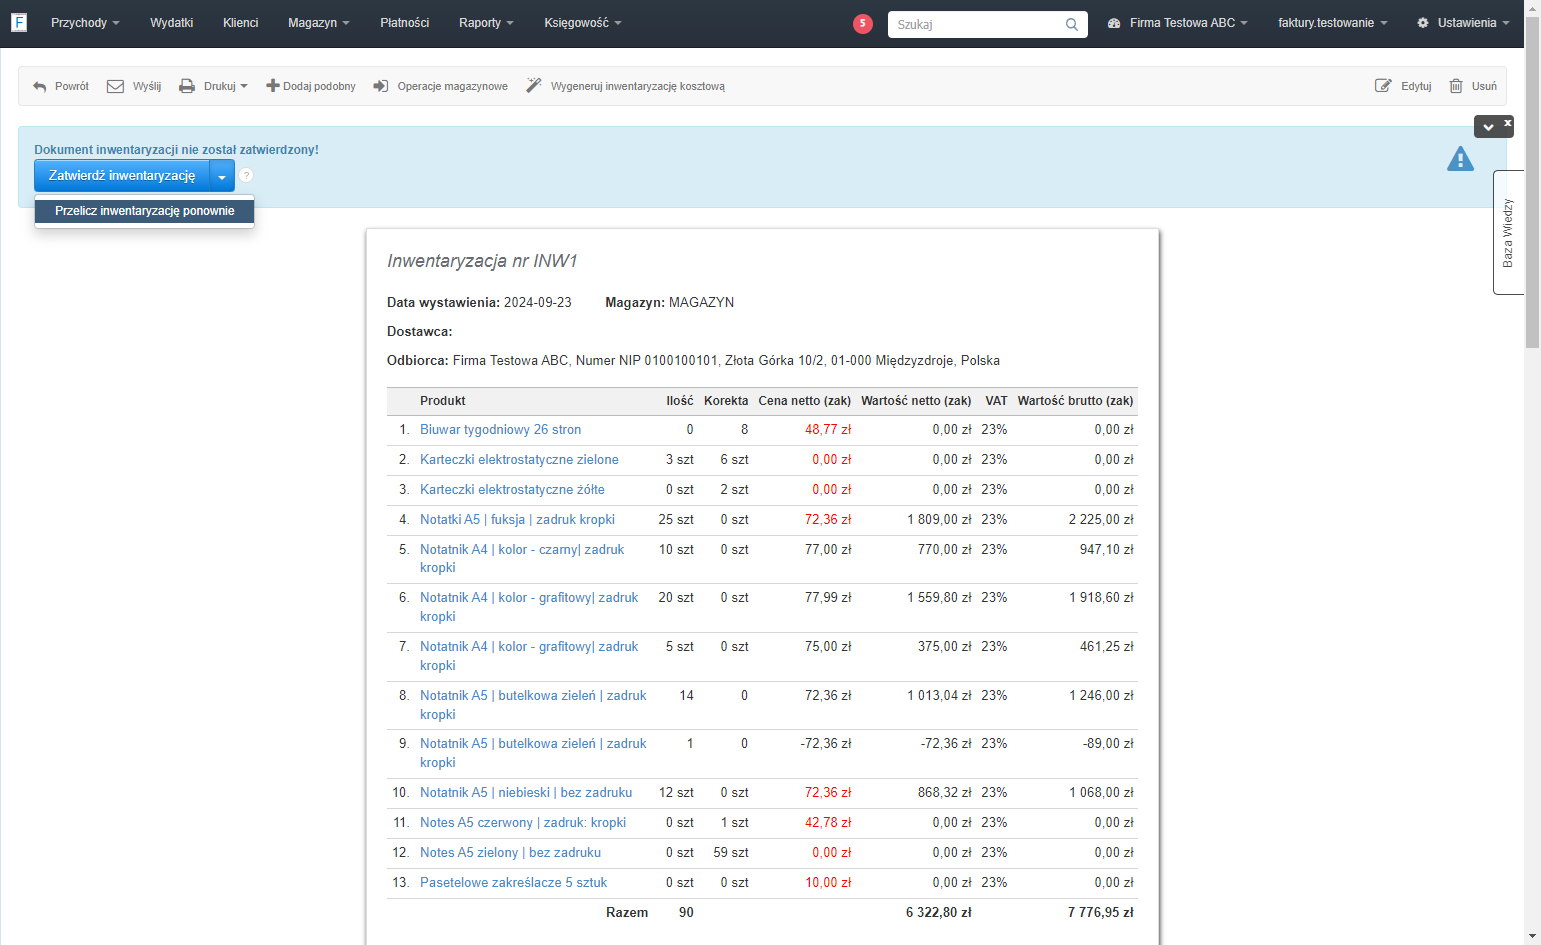Open Operacje magazynowe from the toolbar
This screenshot has width=1541, height=945.
tap(441, 86)
